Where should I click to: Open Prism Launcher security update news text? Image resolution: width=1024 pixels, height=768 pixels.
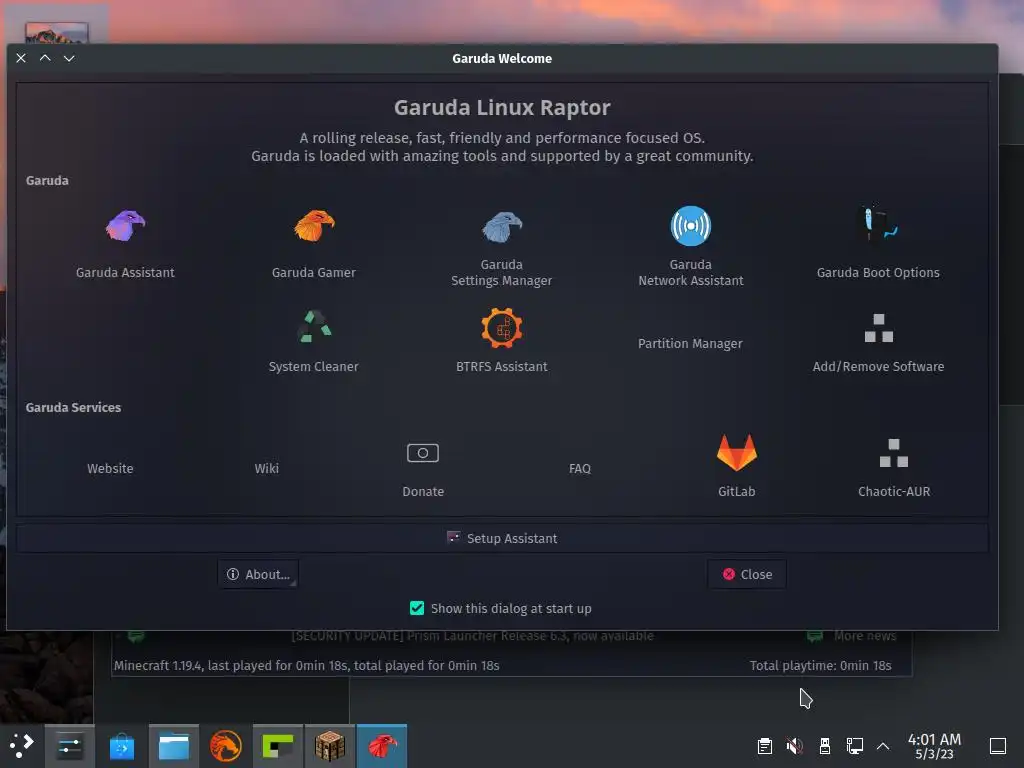pos(472,635)
